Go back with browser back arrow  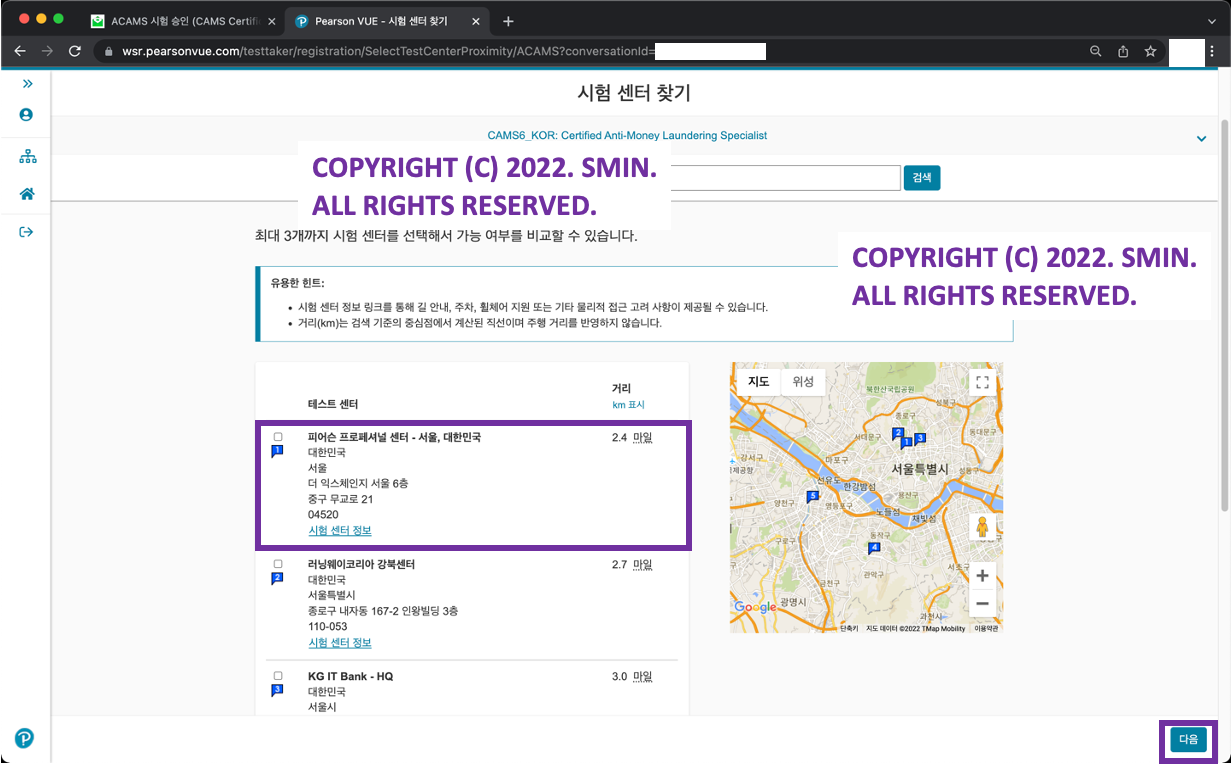pyautogui.click(x=20, y=51)
